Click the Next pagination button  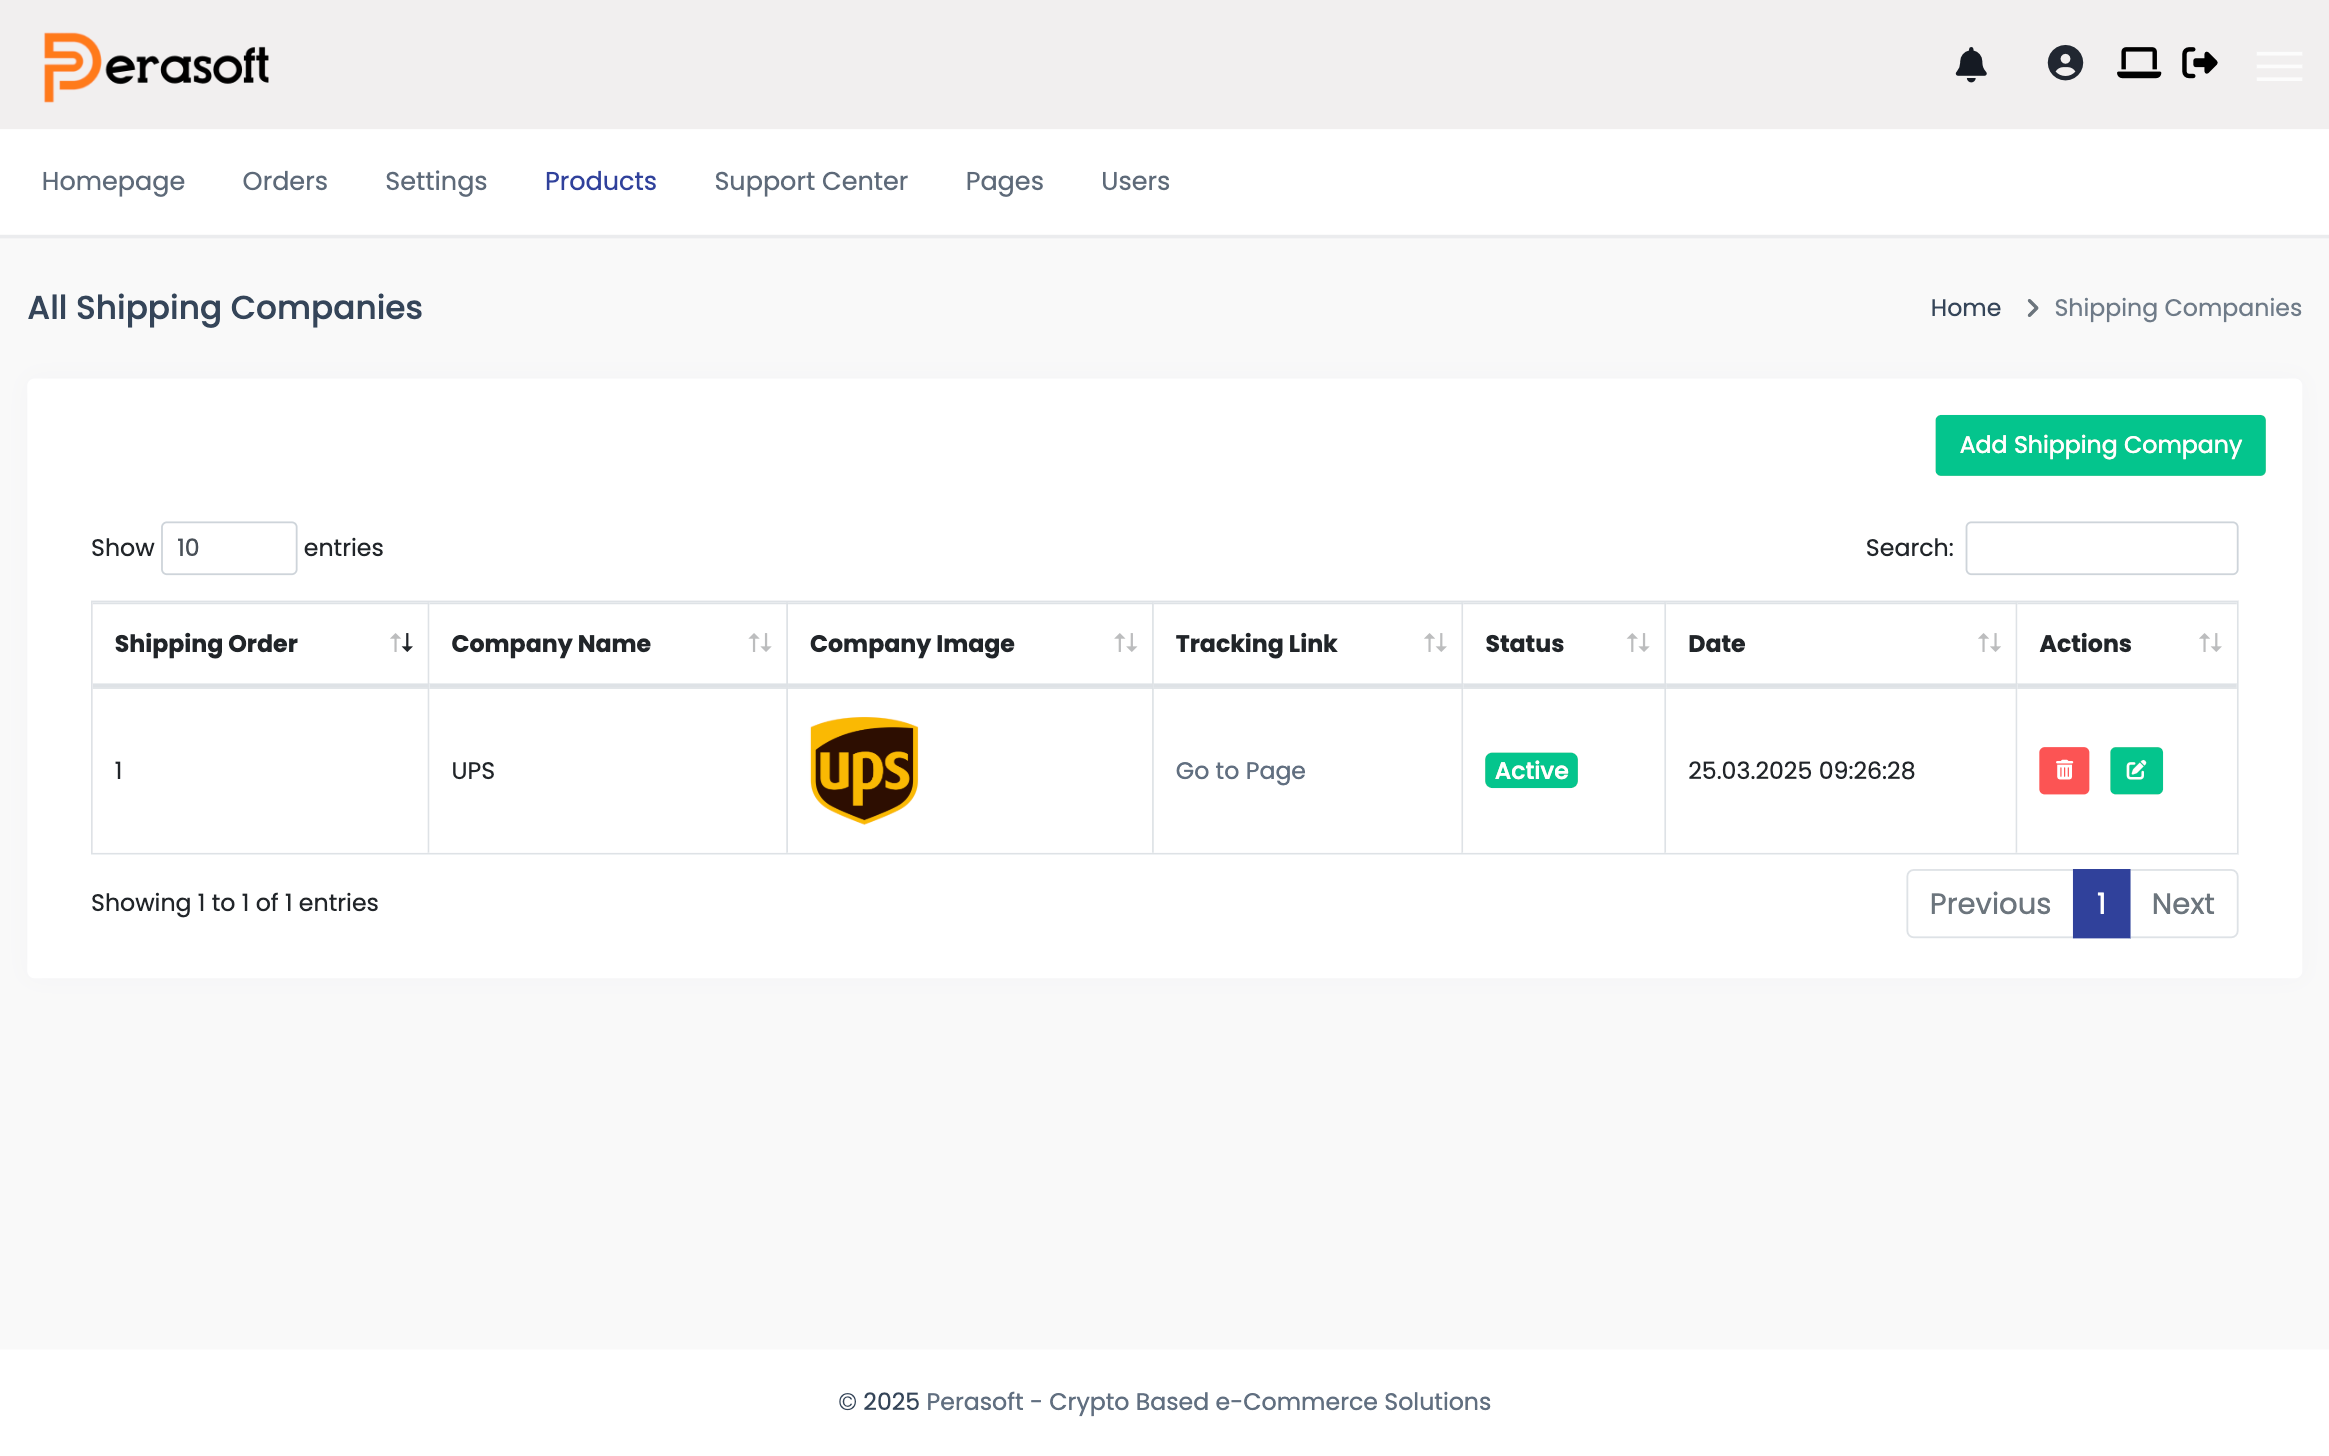(x=2182, y=903)
